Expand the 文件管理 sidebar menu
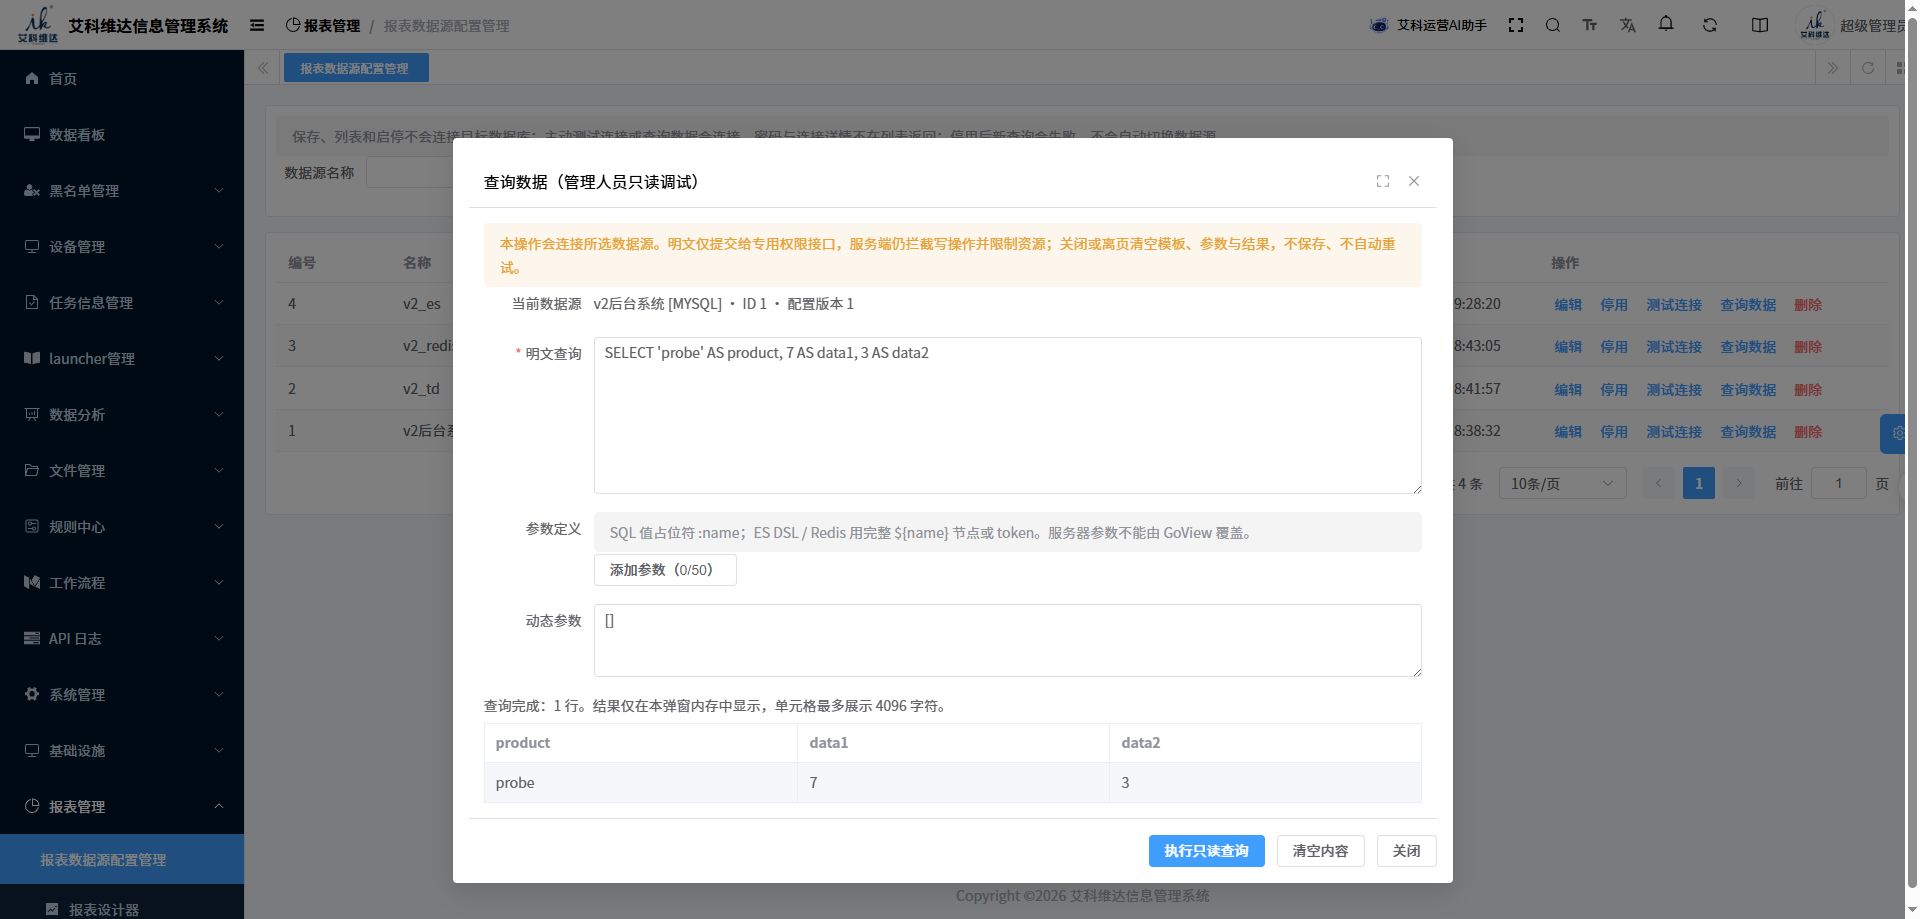The image size is (1920, 919). [x=122, y=470]
